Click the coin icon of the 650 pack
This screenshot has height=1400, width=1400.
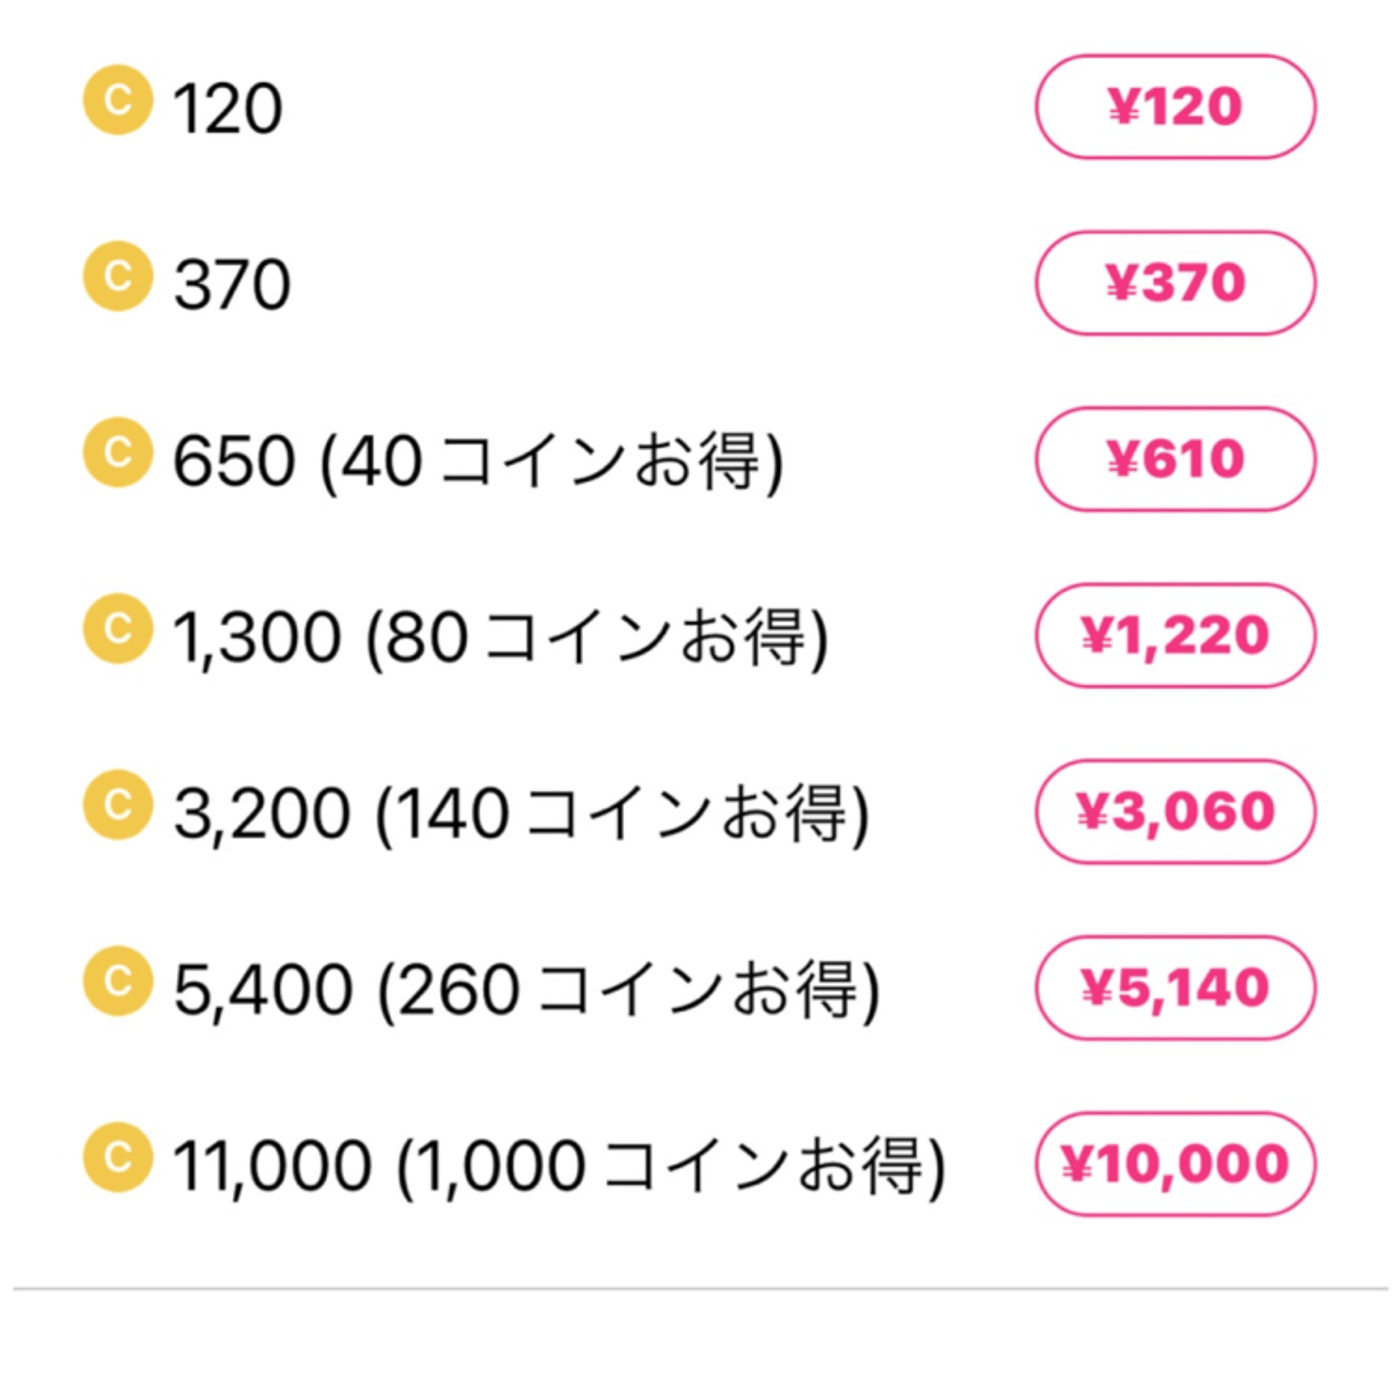coord(117,452)
